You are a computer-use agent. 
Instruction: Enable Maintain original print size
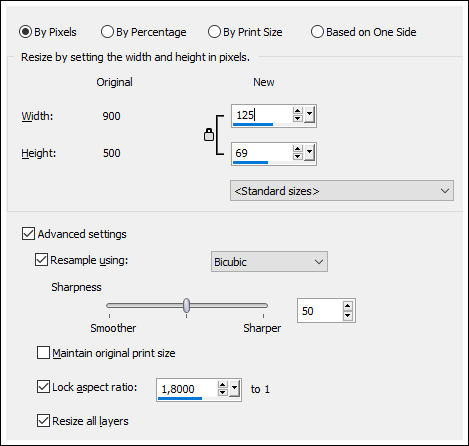pos(43,353)
